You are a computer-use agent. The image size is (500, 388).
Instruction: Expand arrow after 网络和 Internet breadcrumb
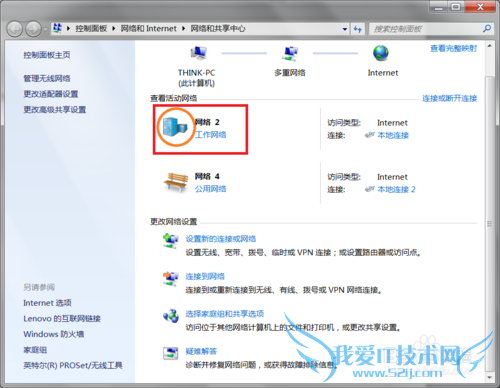pos(183,29)
